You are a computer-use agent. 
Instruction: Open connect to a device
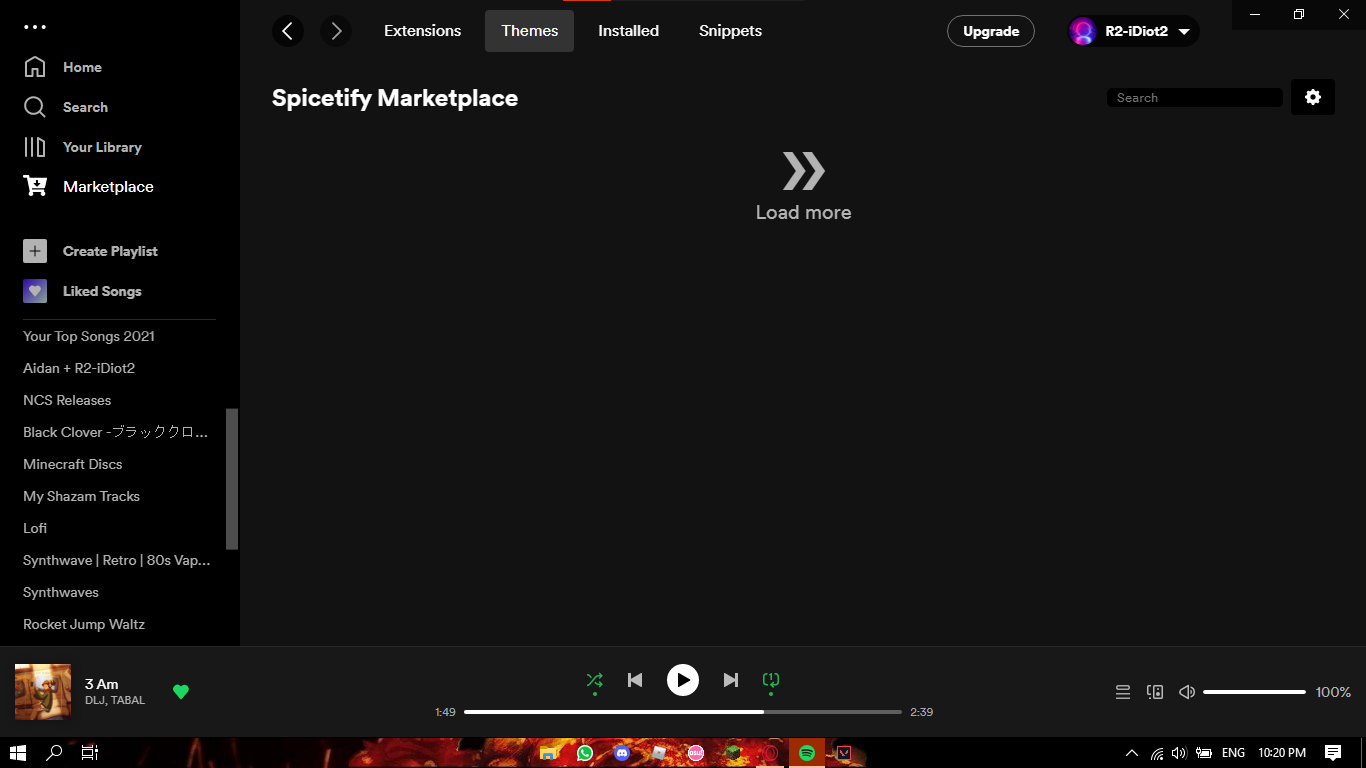click(1155, 692)
